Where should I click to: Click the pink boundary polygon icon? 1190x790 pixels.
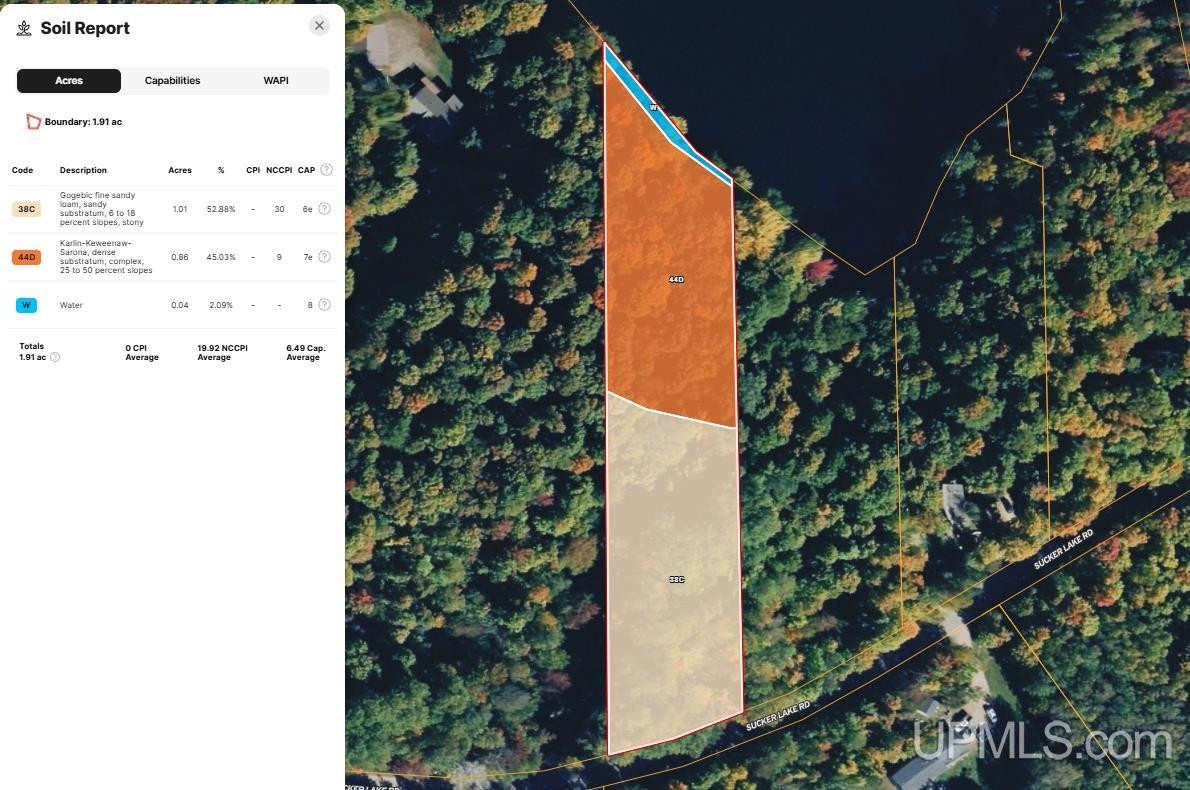coord(33,121)
